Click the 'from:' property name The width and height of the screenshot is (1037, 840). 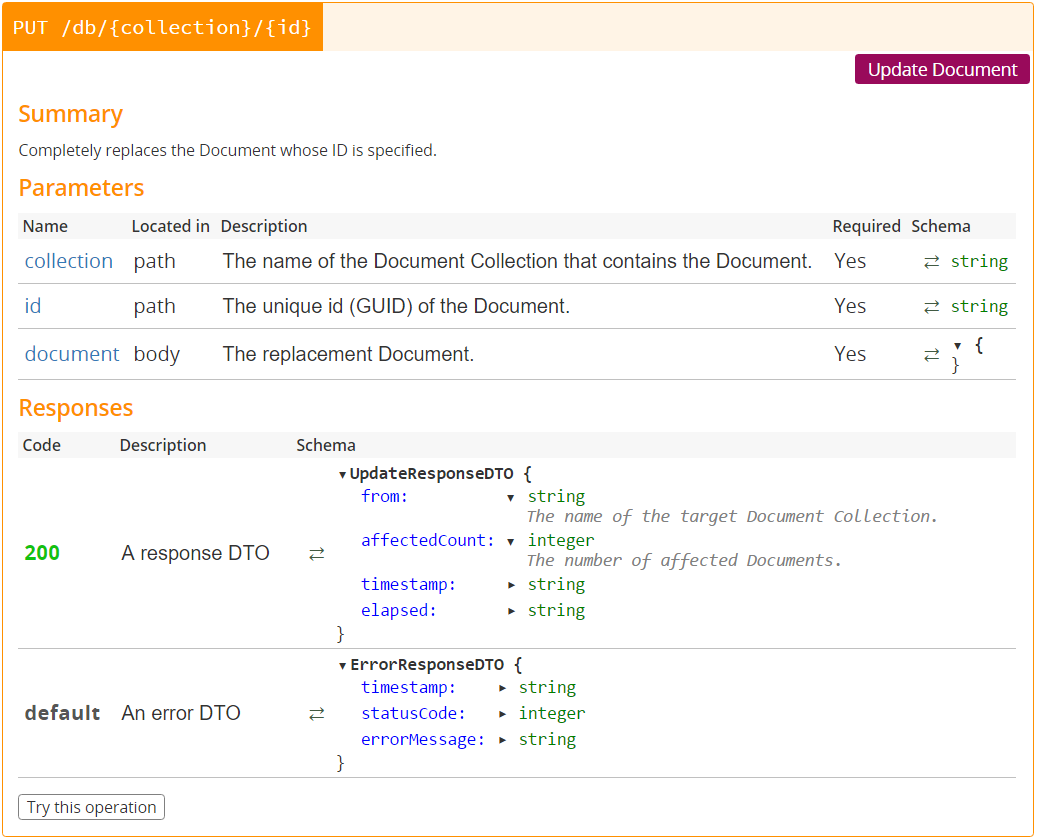coord(384,497)
